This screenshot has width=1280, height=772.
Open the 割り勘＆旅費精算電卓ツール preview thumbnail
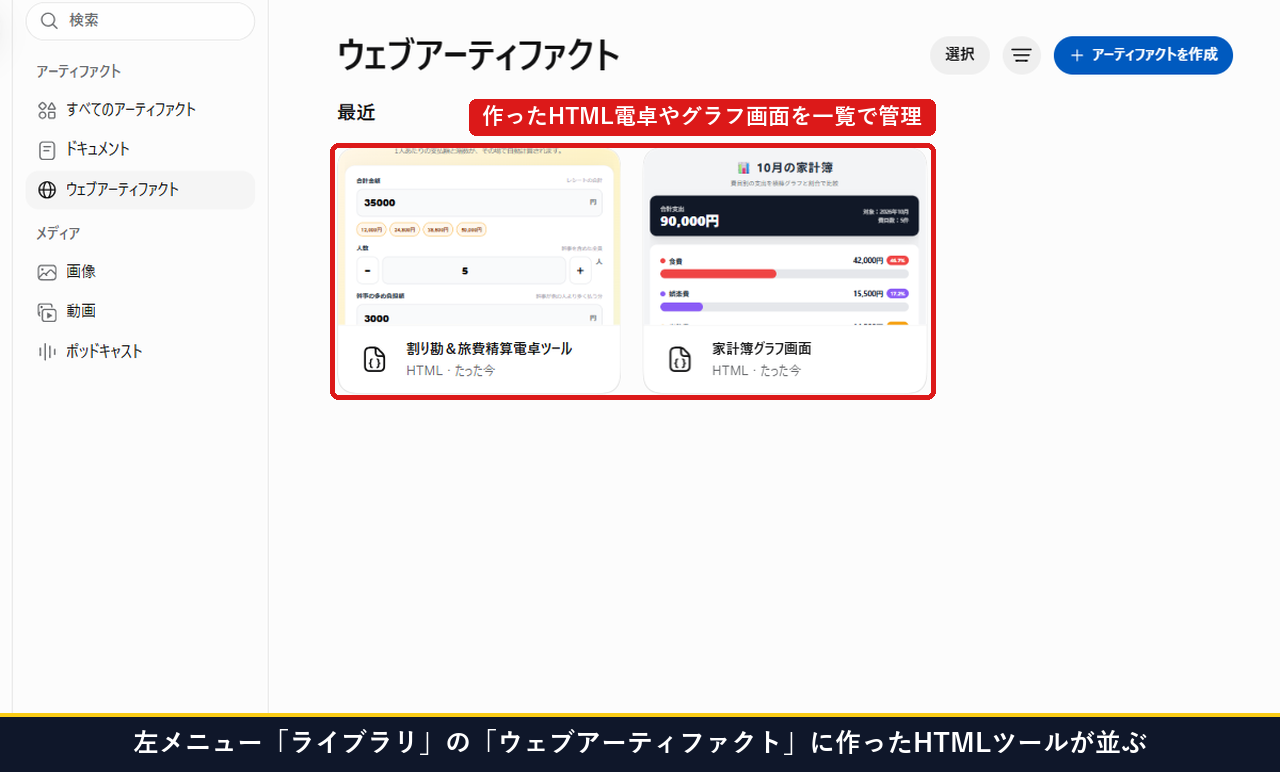coord(479,236)
